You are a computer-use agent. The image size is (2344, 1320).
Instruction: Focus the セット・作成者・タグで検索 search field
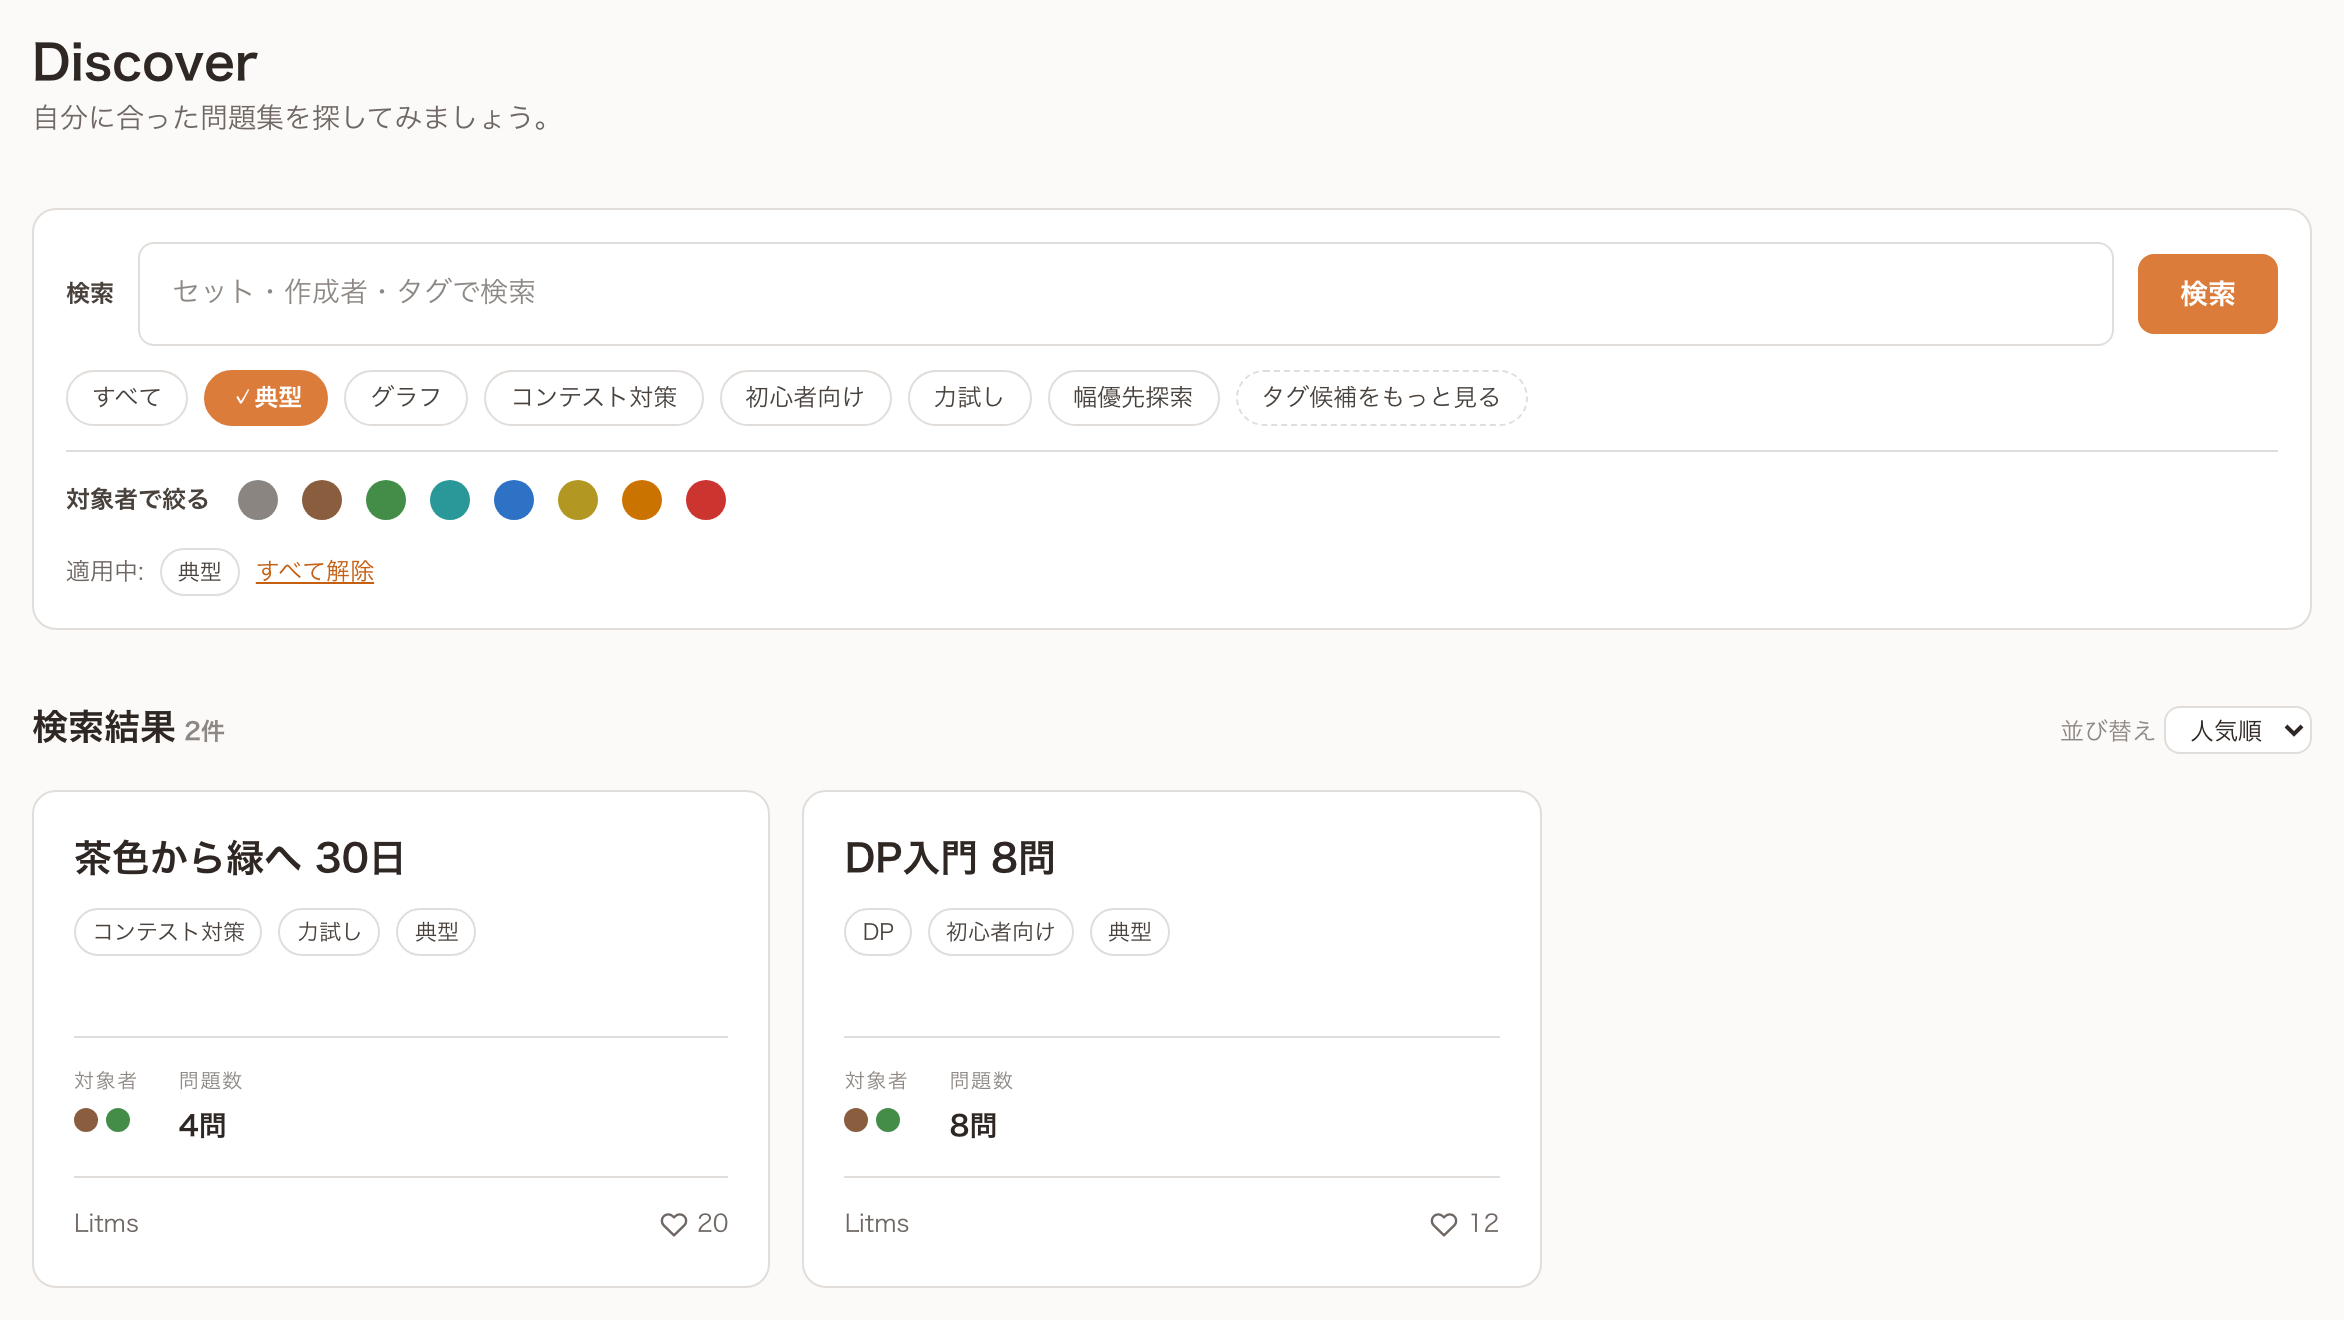(1126, 294)
